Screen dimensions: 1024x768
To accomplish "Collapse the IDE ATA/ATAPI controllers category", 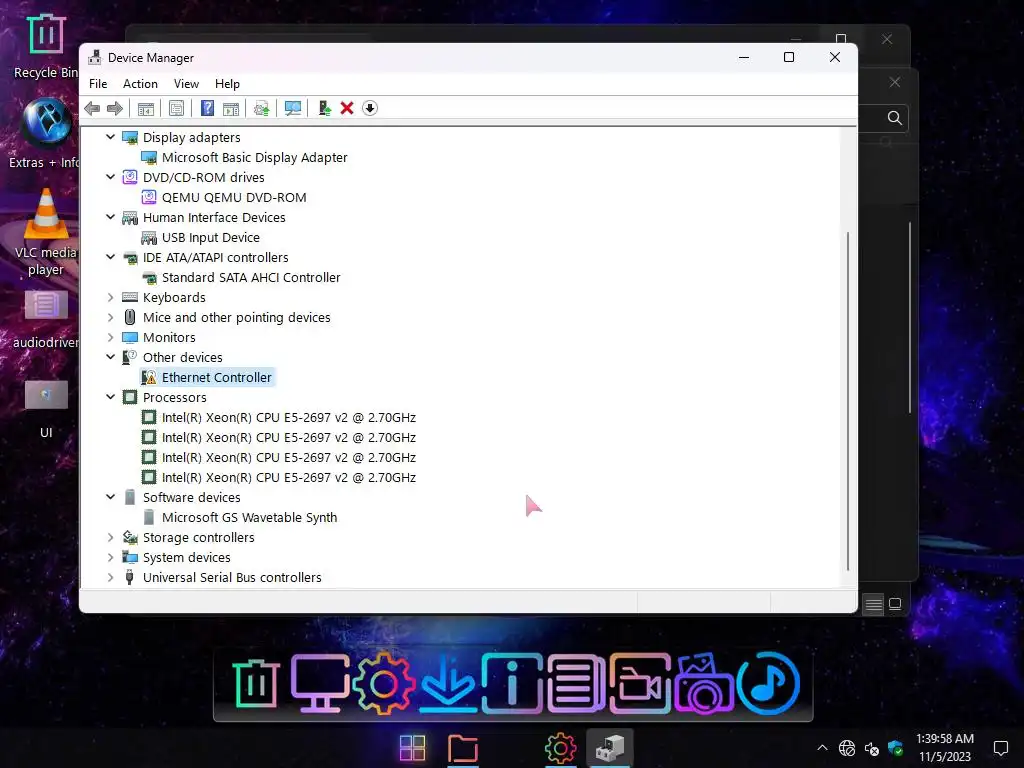I will click(x=110, y=257).
